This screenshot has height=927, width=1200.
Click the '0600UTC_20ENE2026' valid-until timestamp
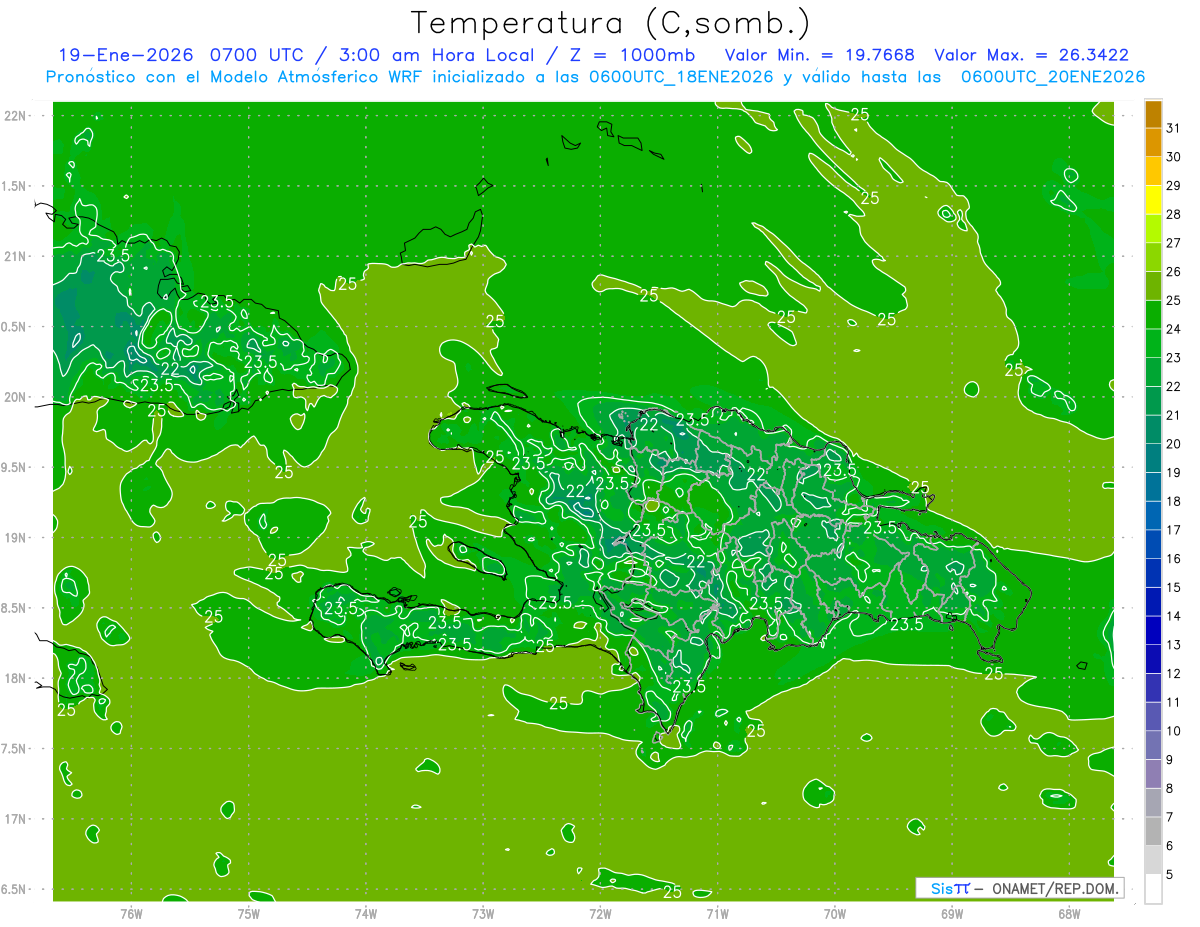[x=1052, y=77]
